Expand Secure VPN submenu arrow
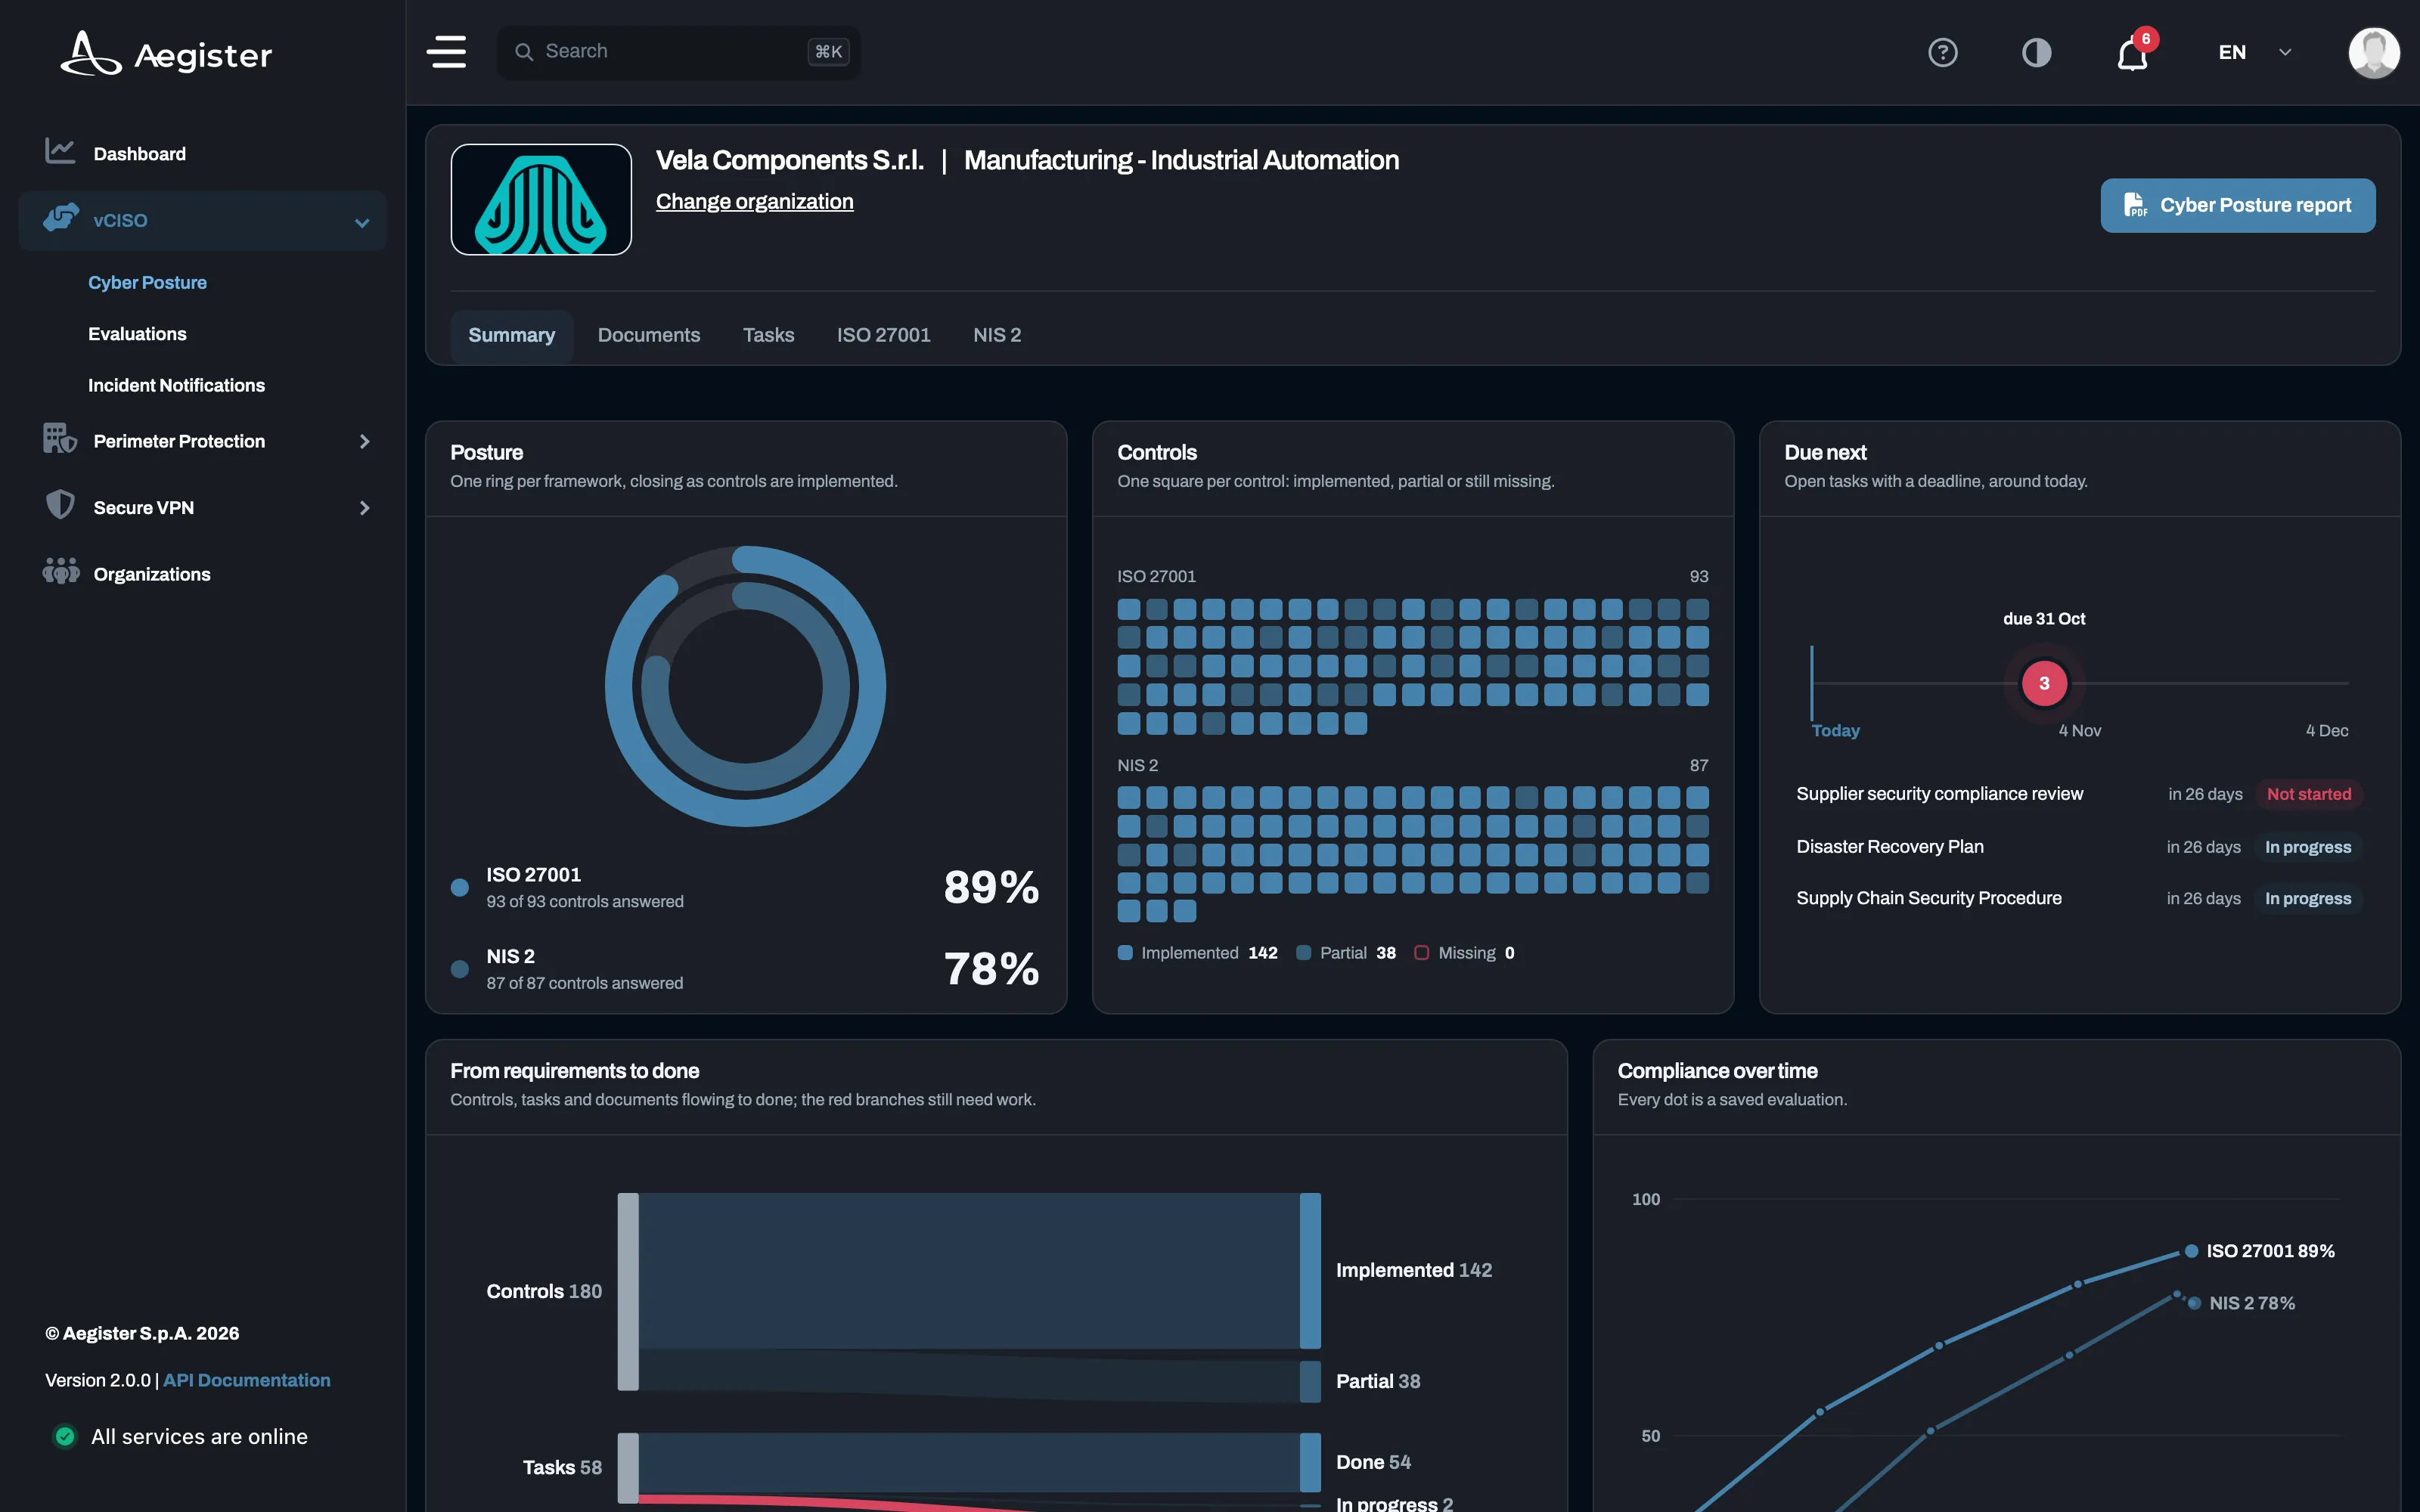The width and height of the screenshot is (2420, 1512). [364, 508]
